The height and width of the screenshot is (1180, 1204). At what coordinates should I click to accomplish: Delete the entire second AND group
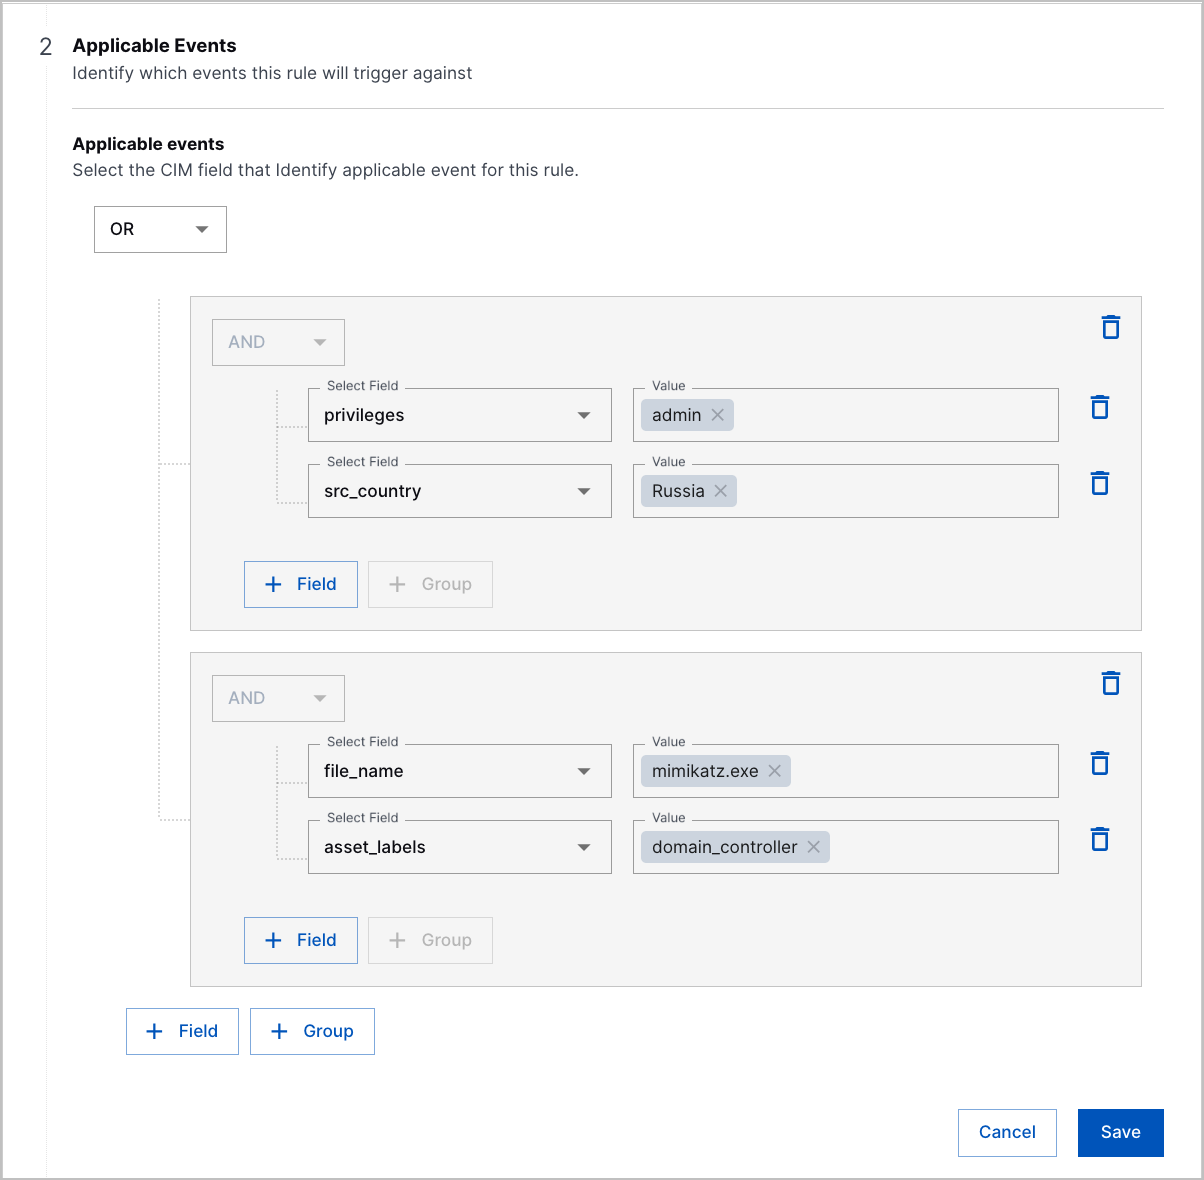coord(1110,683)
